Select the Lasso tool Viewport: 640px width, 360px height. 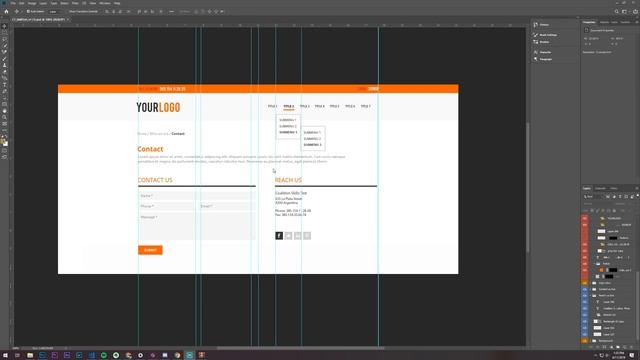pyautogui.click(x=4, y=39)
